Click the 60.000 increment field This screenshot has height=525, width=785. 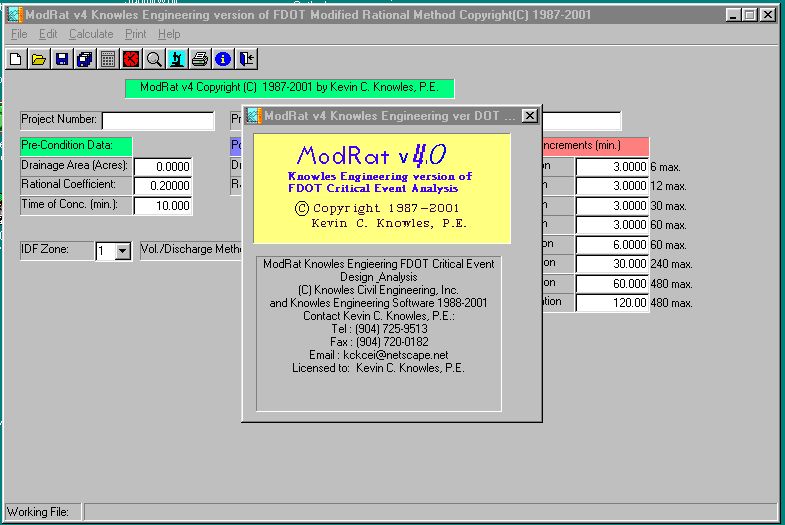(x=612, y=284)
